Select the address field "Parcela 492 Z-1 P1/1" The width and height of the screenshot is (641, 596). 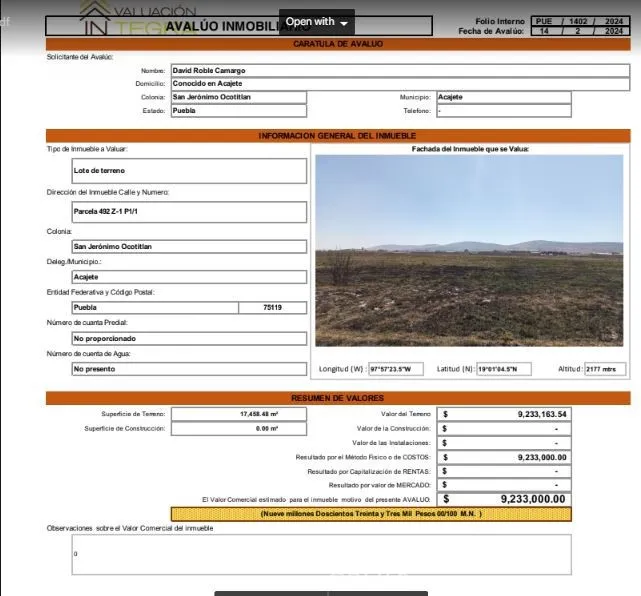point(189,212)
